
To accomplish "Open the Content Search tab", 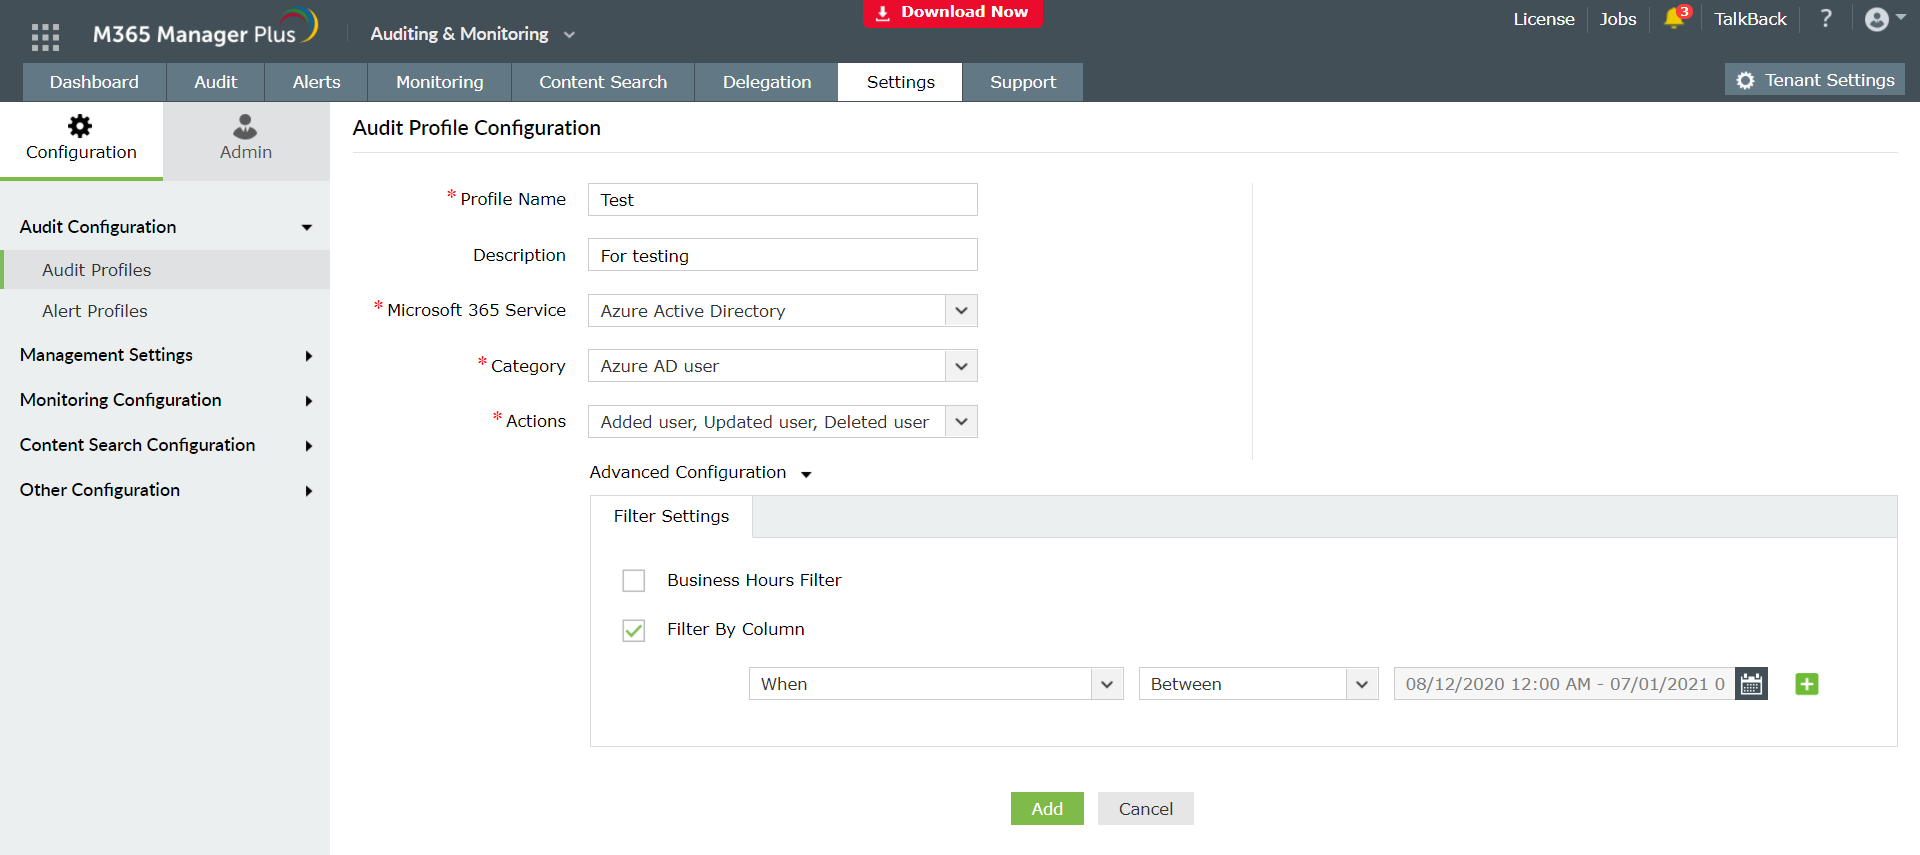I will click(x=603, y=82).
